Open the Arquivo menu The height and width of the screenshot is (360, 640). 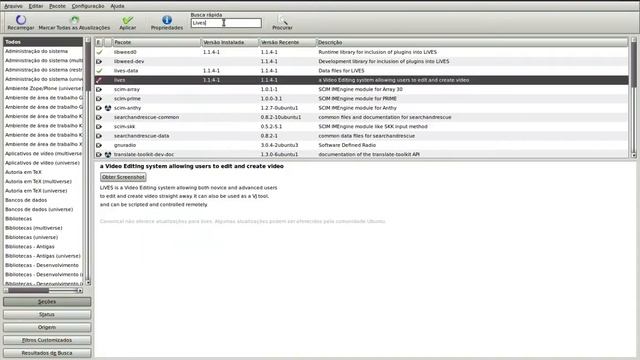(13, 6)
